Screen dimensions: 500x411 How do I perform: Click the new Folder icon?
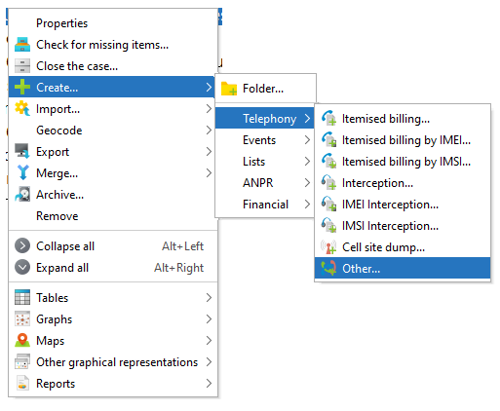click(x=229, y=89)
